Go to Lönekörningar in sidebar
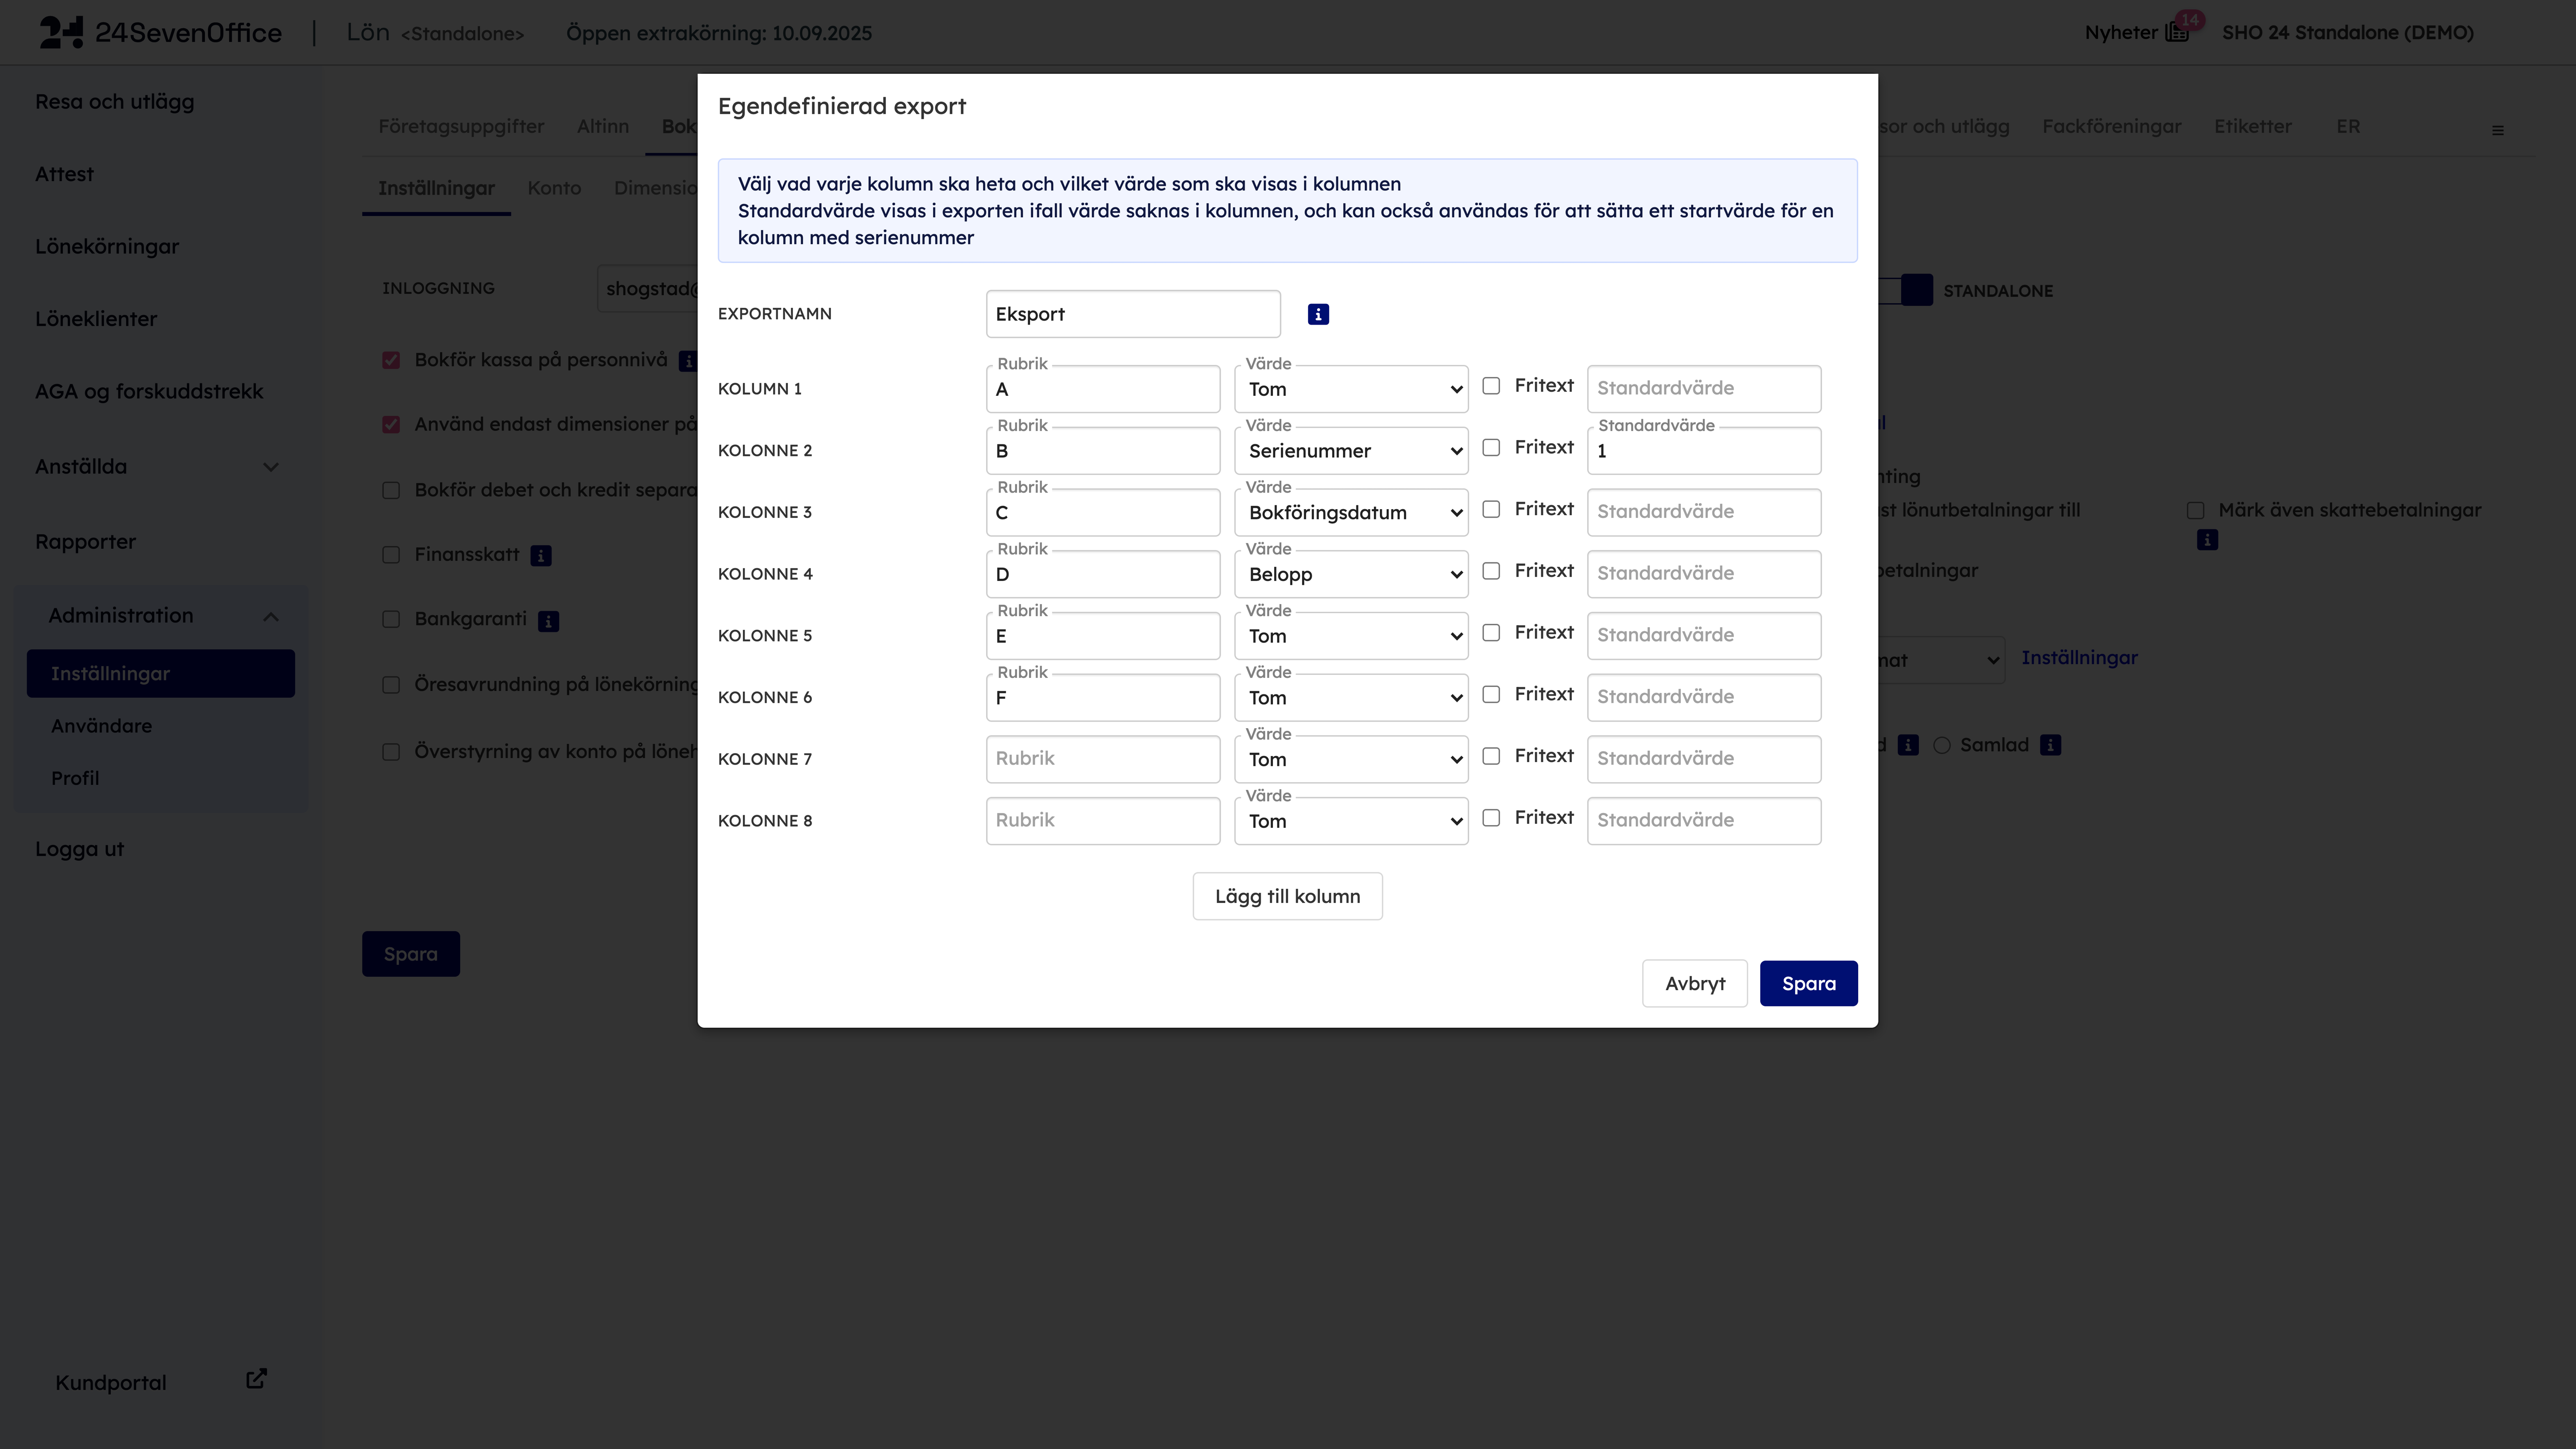This screenshot has height=1449, width=2576. click(107, 246)
